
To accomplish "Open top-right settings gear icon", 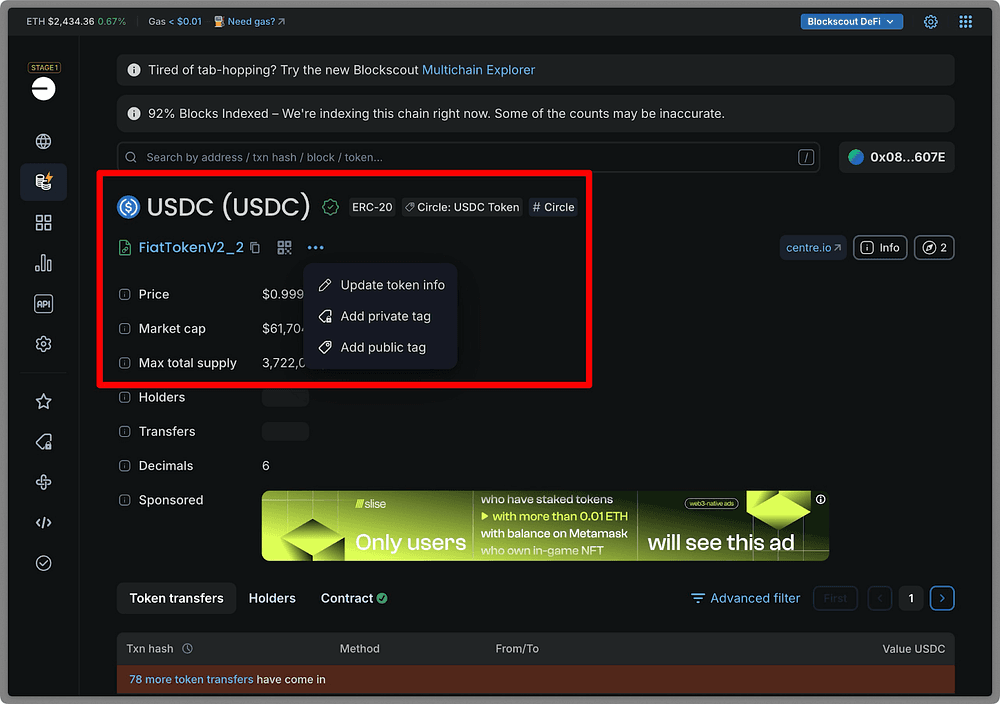I will [x=930, y=22].
